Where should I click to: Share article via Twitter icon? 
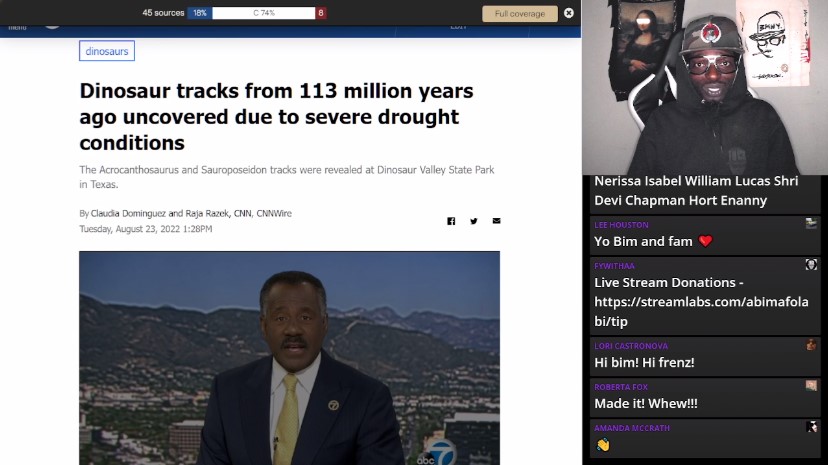[x=474, y=221]
